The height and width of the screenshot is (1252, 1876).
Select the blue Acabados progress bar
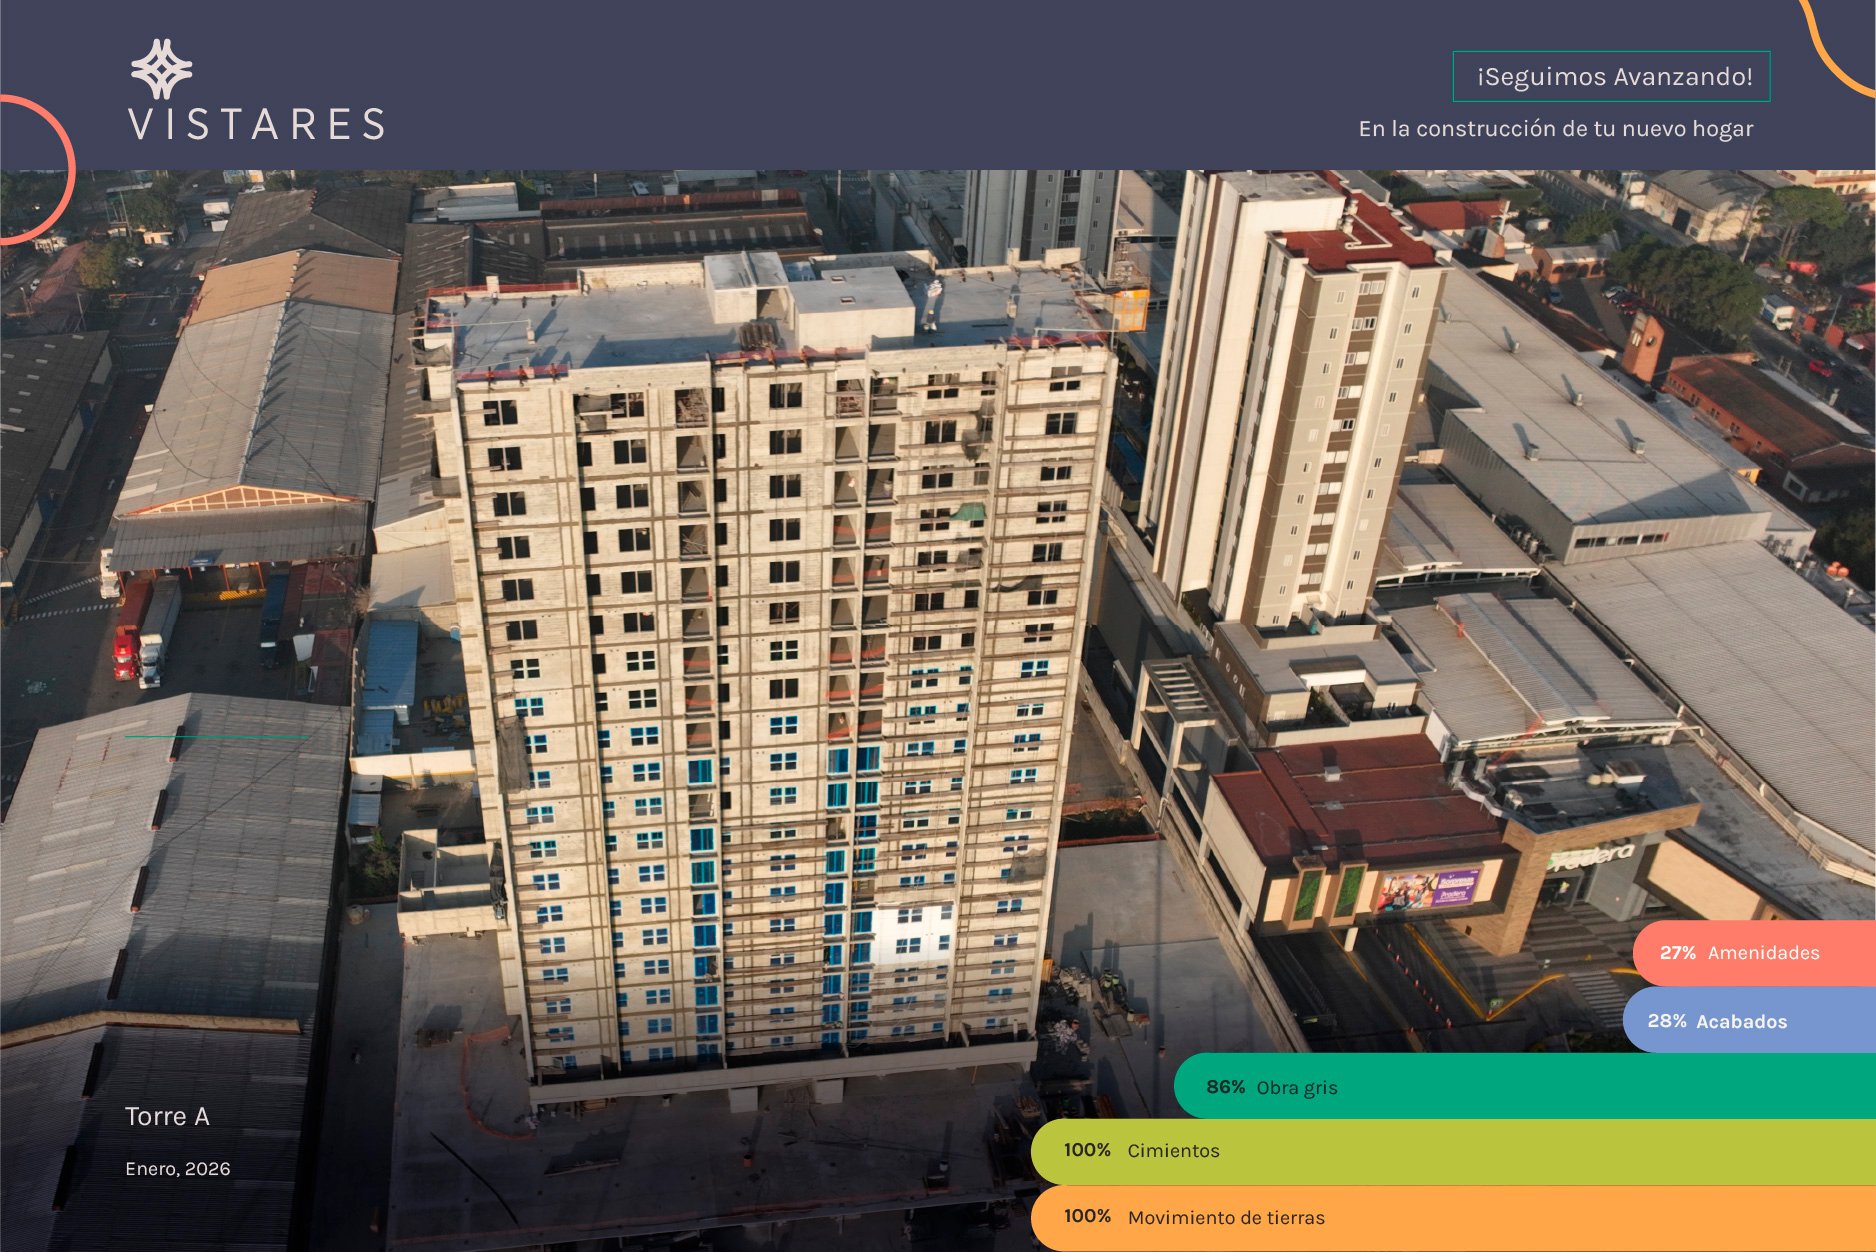point(1748,1021)
